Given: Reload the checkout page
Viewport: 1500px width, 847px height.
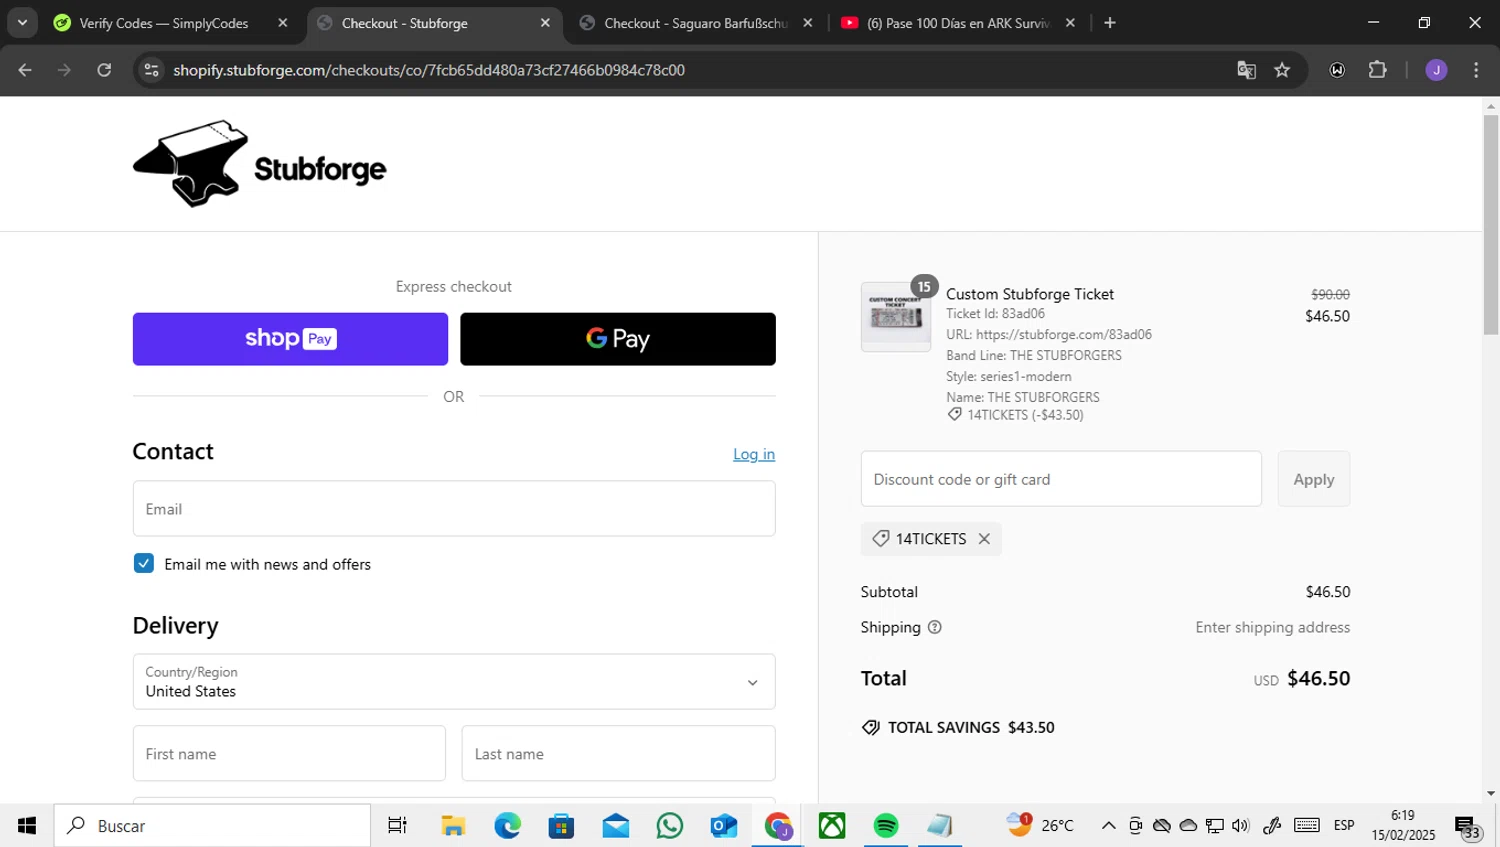Looking at the screenshot, I should (104, 70).
